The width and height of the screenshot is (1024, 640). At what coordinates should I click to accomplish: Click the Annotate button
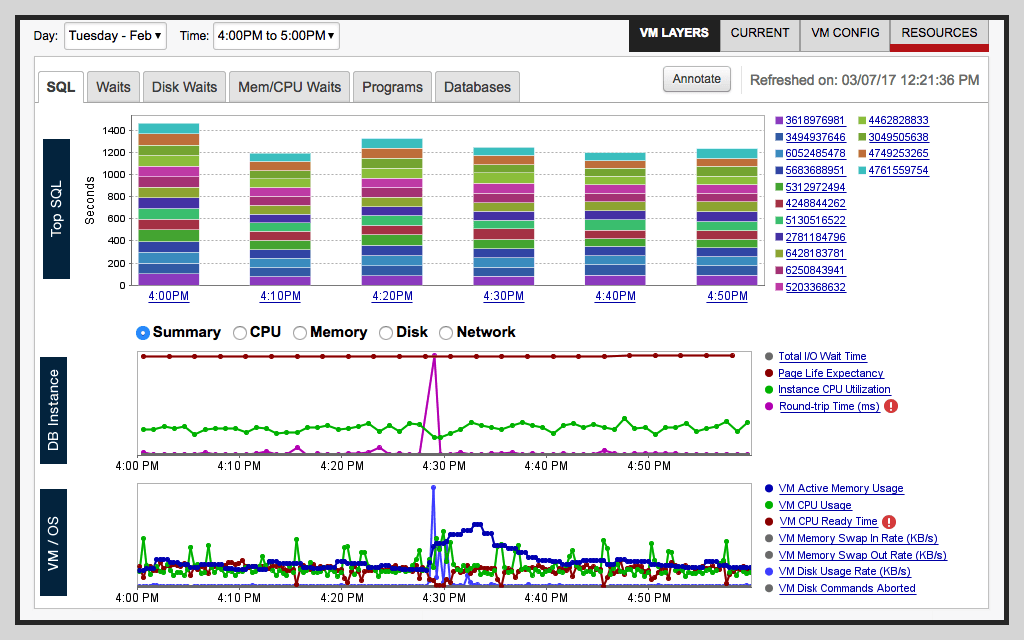click(696, 78)
